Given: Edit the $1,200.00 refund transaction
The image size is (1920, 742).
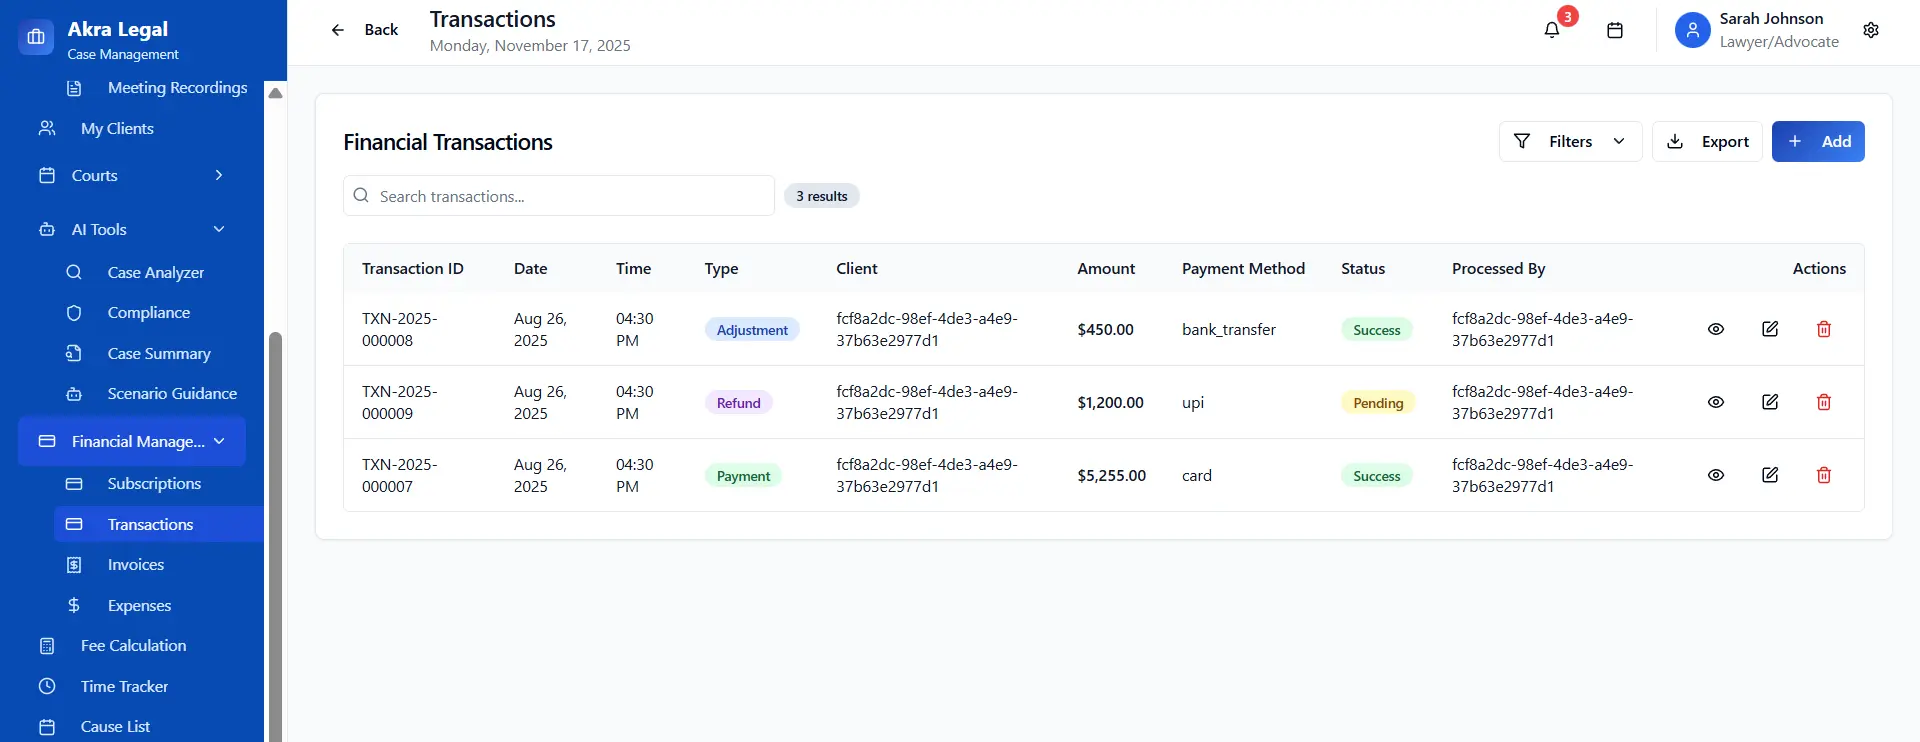Looking at the screenshot, I should coord(1769,402).
